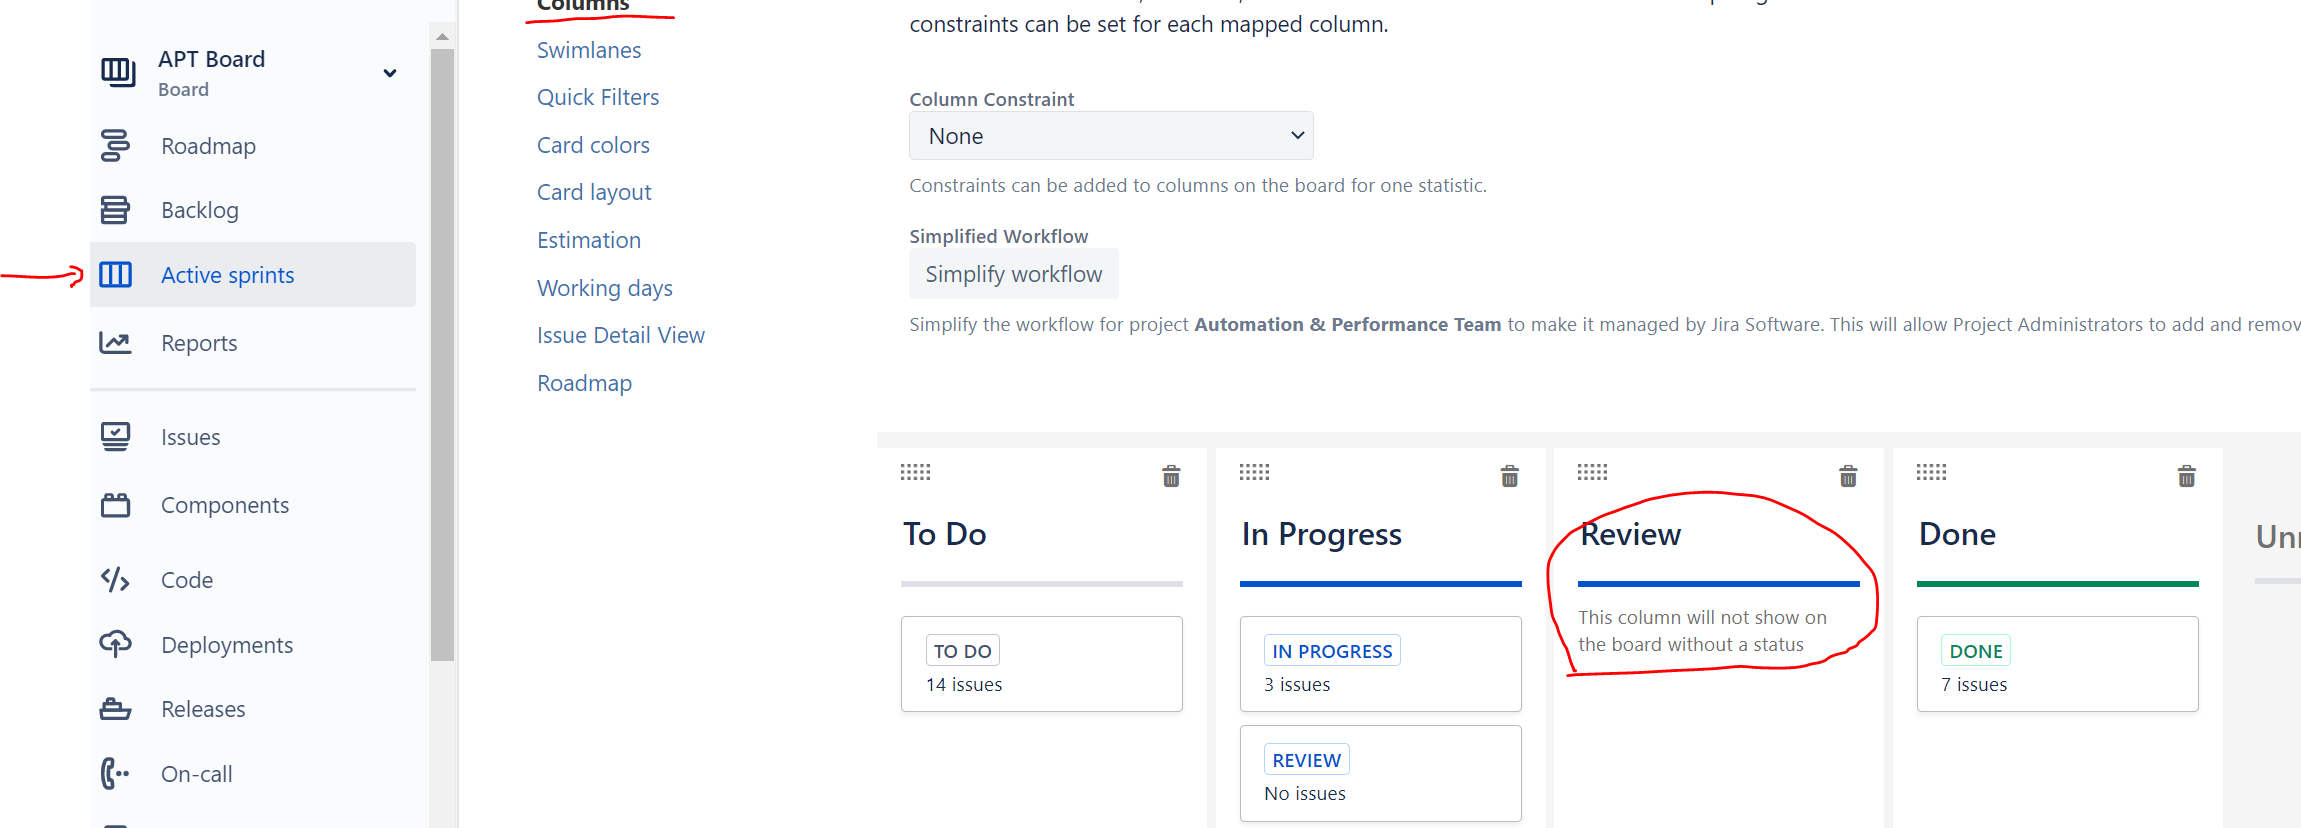
Task: Open the Column Constraint dropdown
Action: point(1111,136)
